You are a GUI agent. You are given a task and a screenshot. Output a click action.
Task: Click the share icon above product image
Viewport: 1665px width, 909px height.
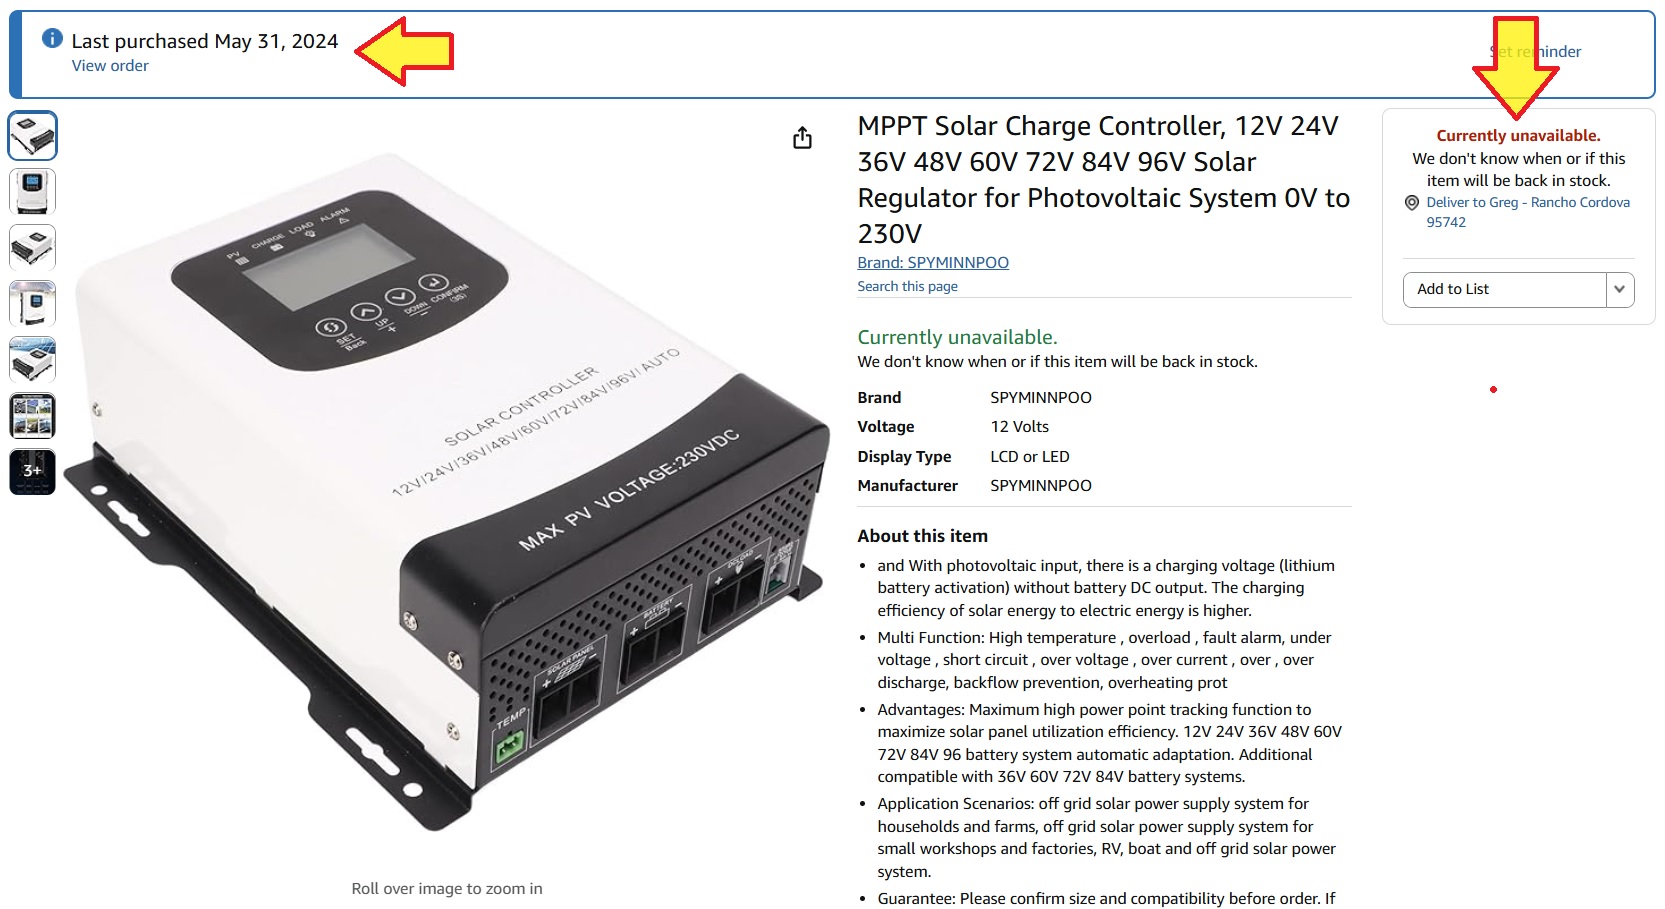tap(802, 138)
